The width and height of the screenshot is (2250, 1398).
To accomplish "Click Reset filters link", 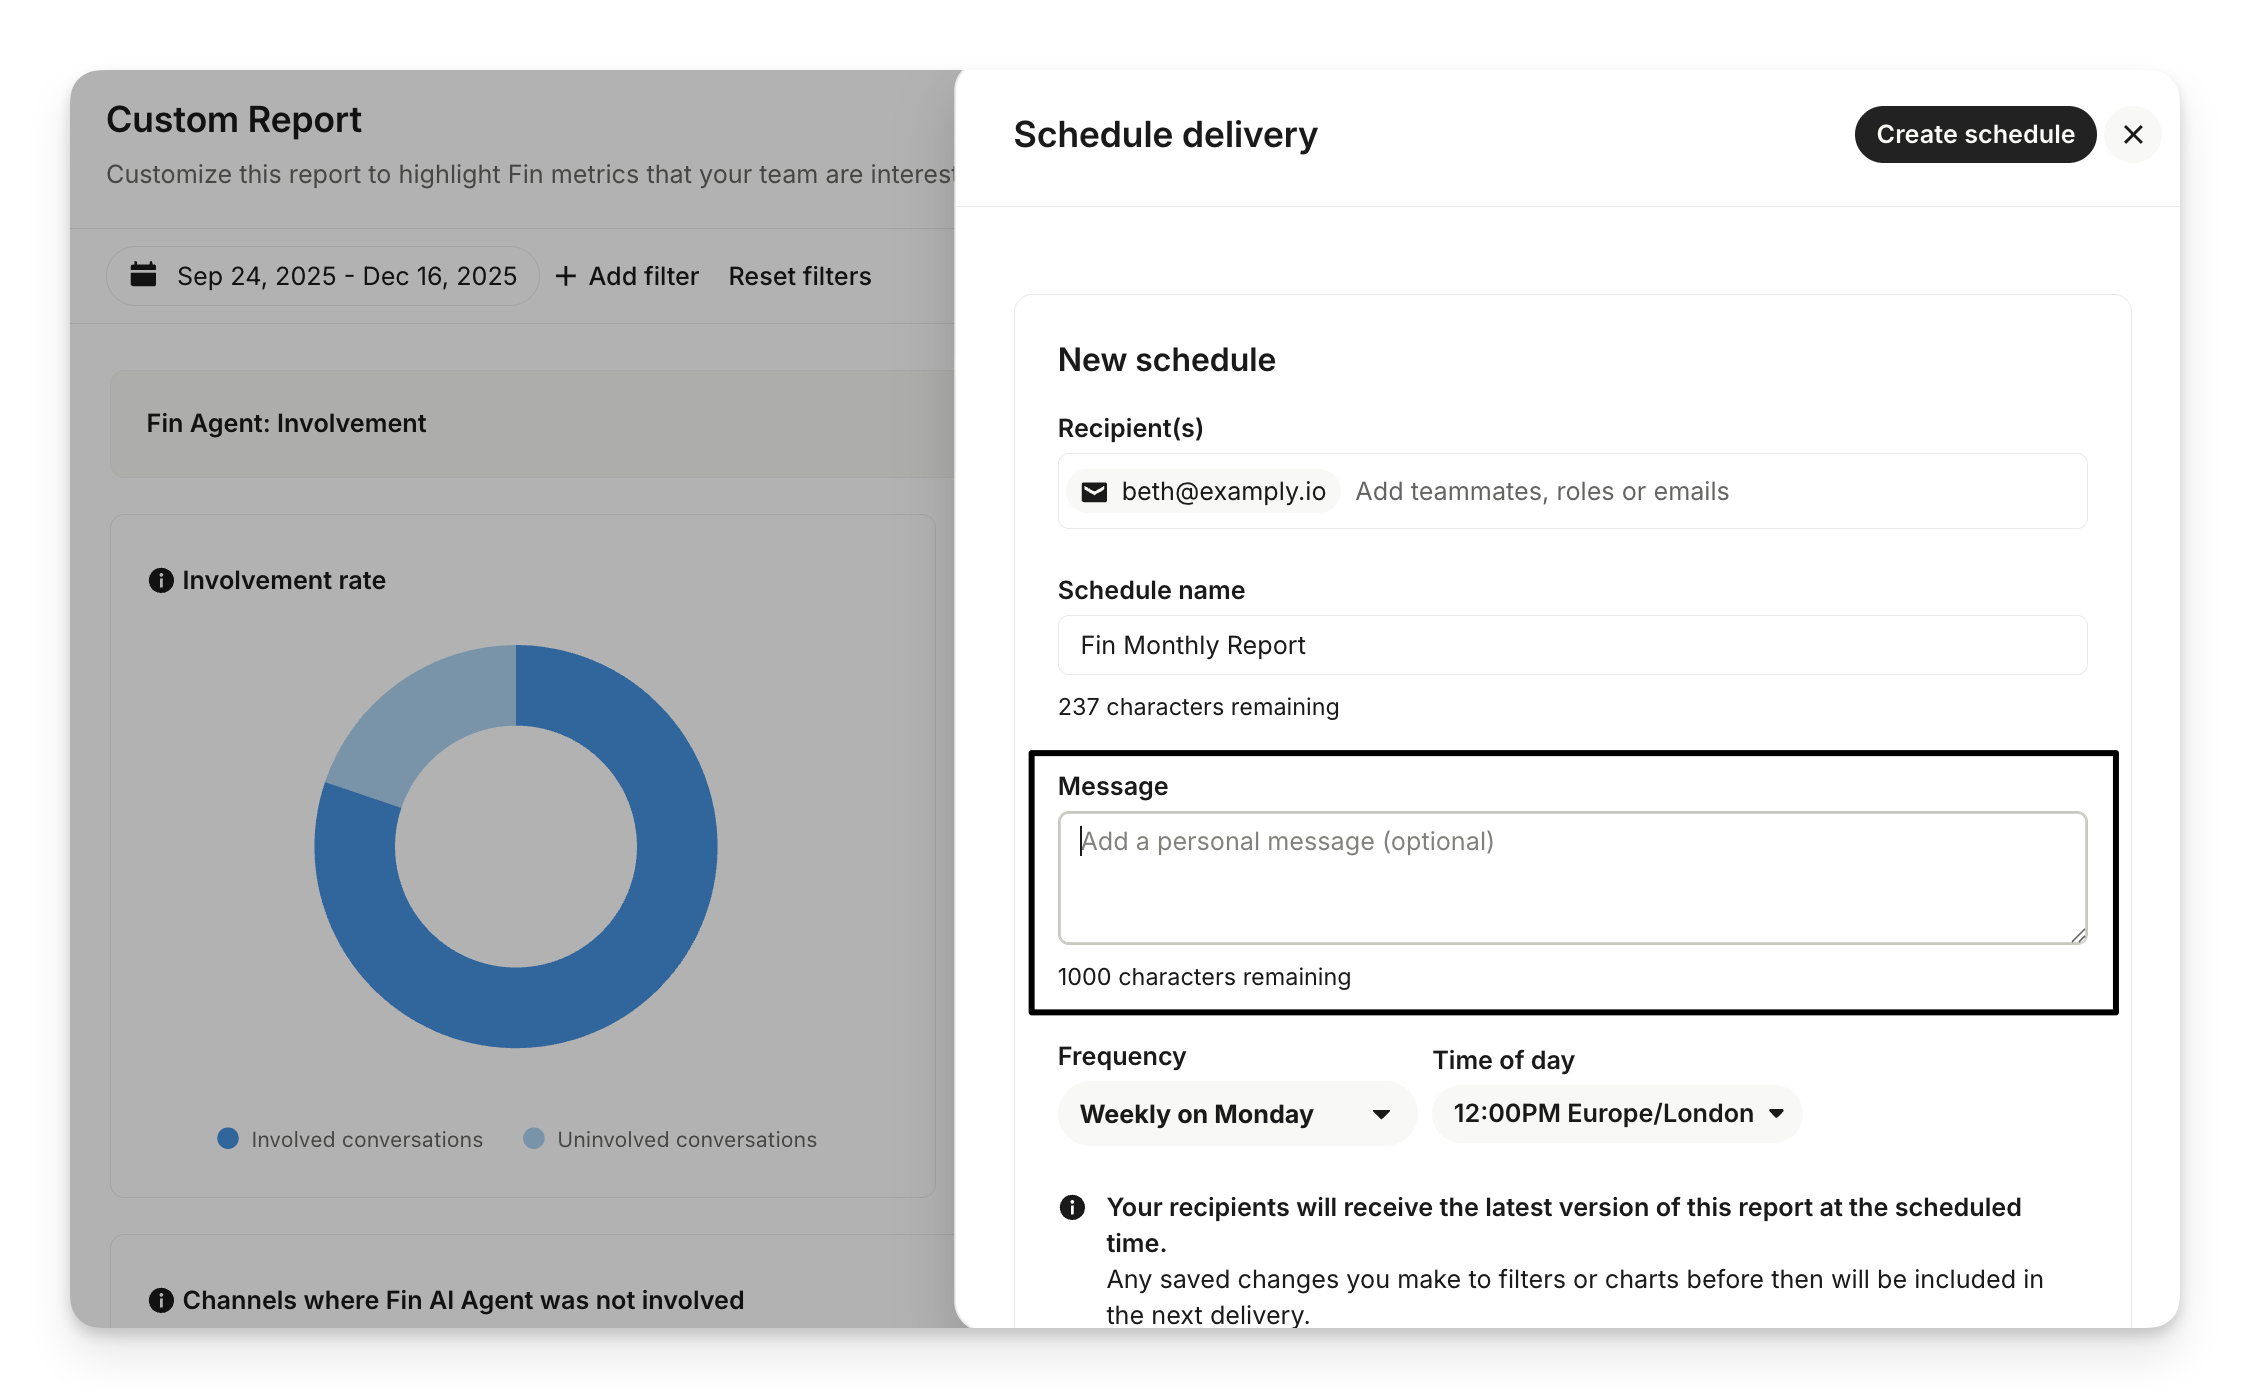I will 799,276.
